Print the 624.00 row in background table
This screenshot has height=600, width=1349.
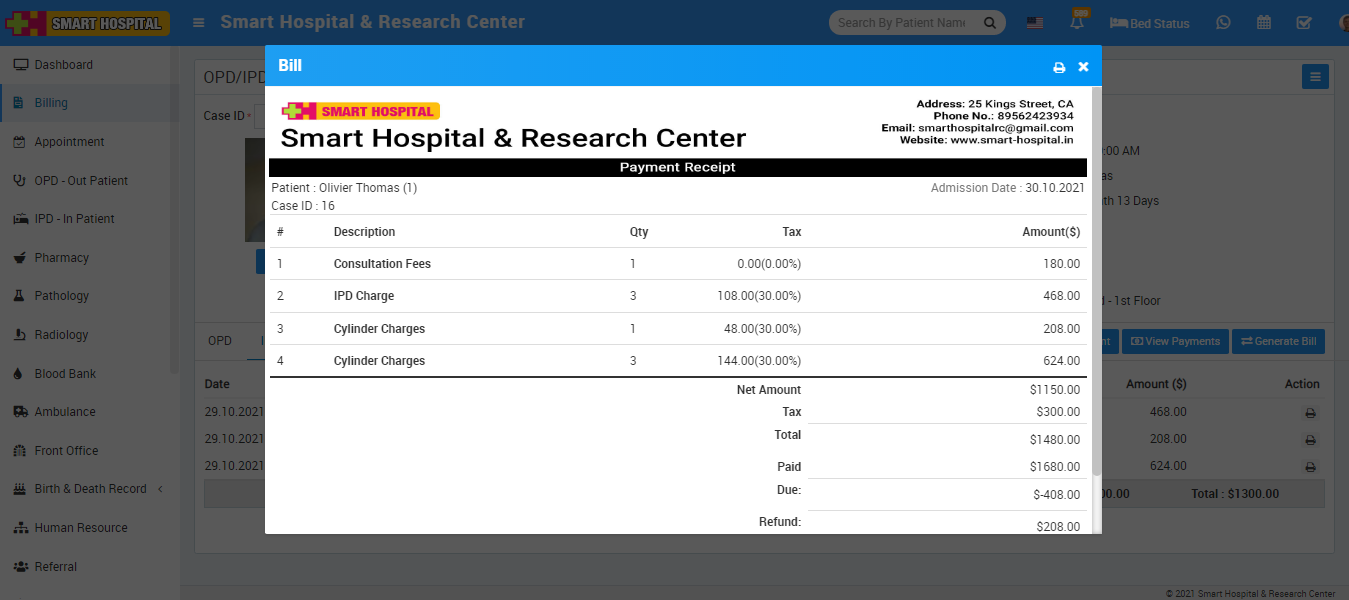click(x=1310, y=467)
